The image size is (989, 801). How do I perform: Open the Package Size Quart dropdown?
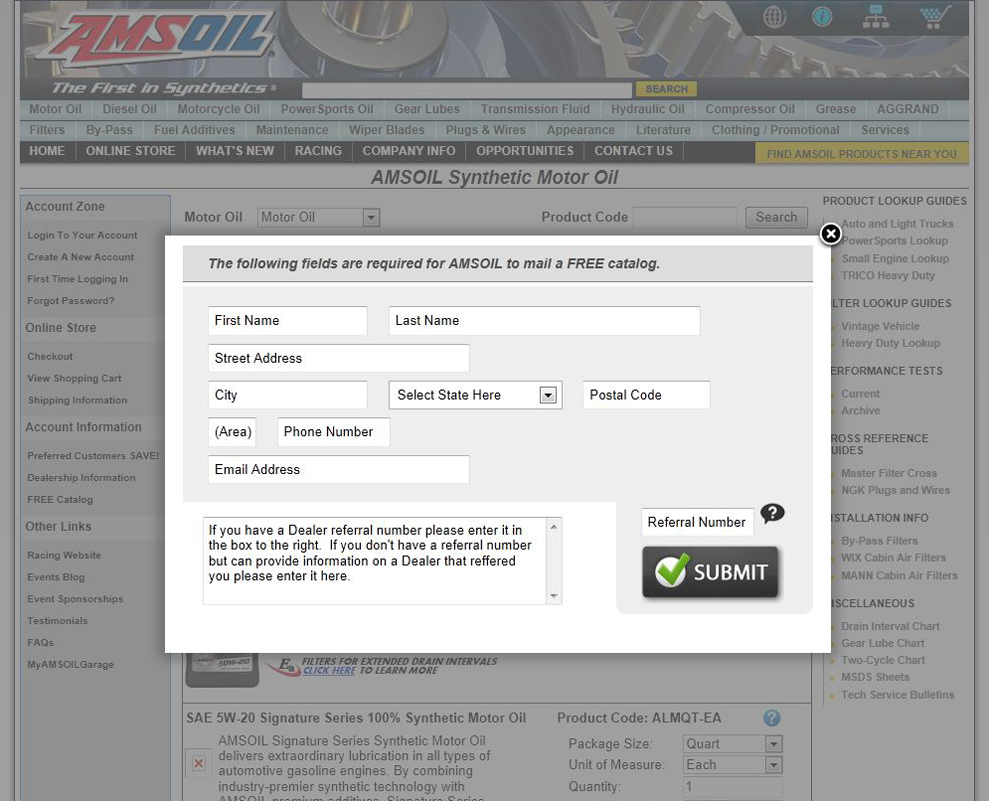coord(733,744)
